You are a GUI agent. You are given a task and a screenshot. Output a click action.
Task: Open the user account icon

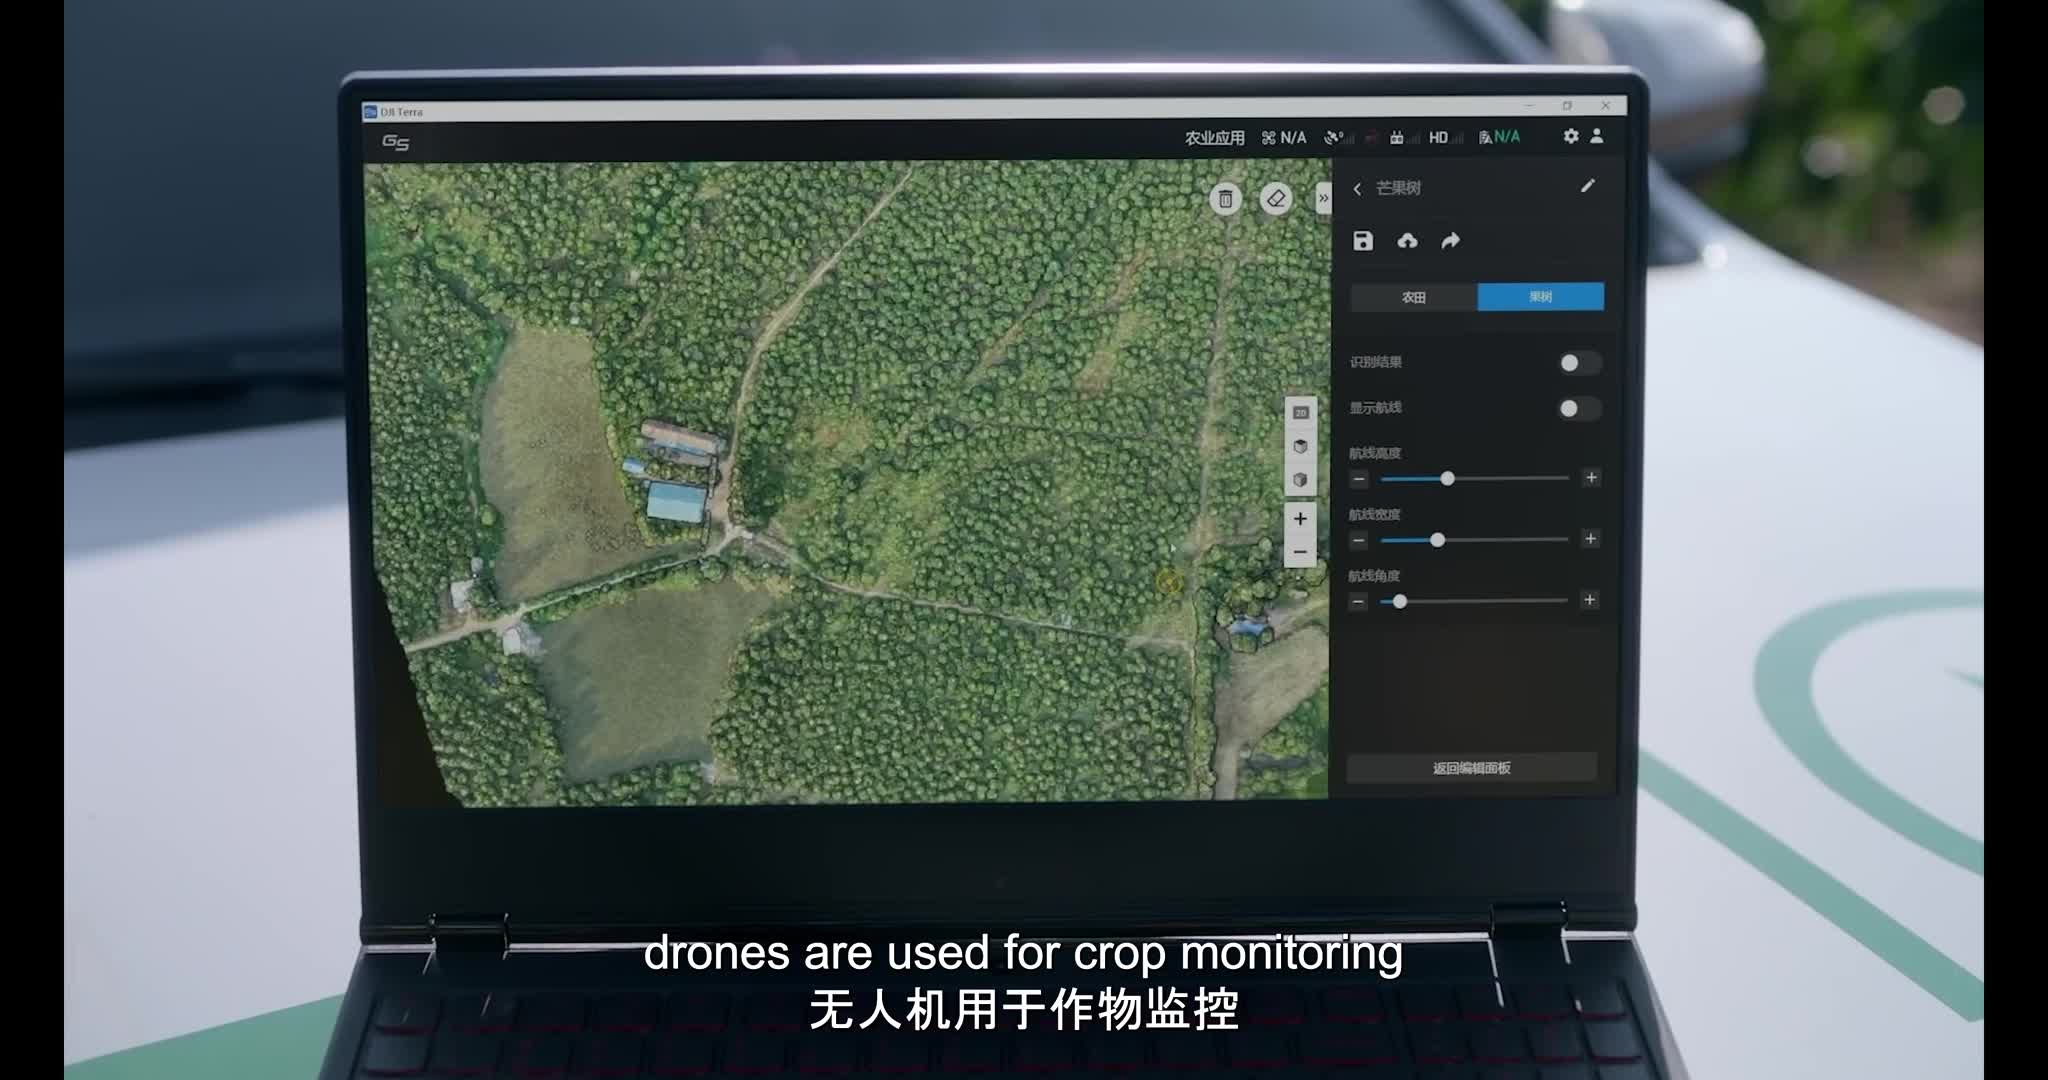1597,136
